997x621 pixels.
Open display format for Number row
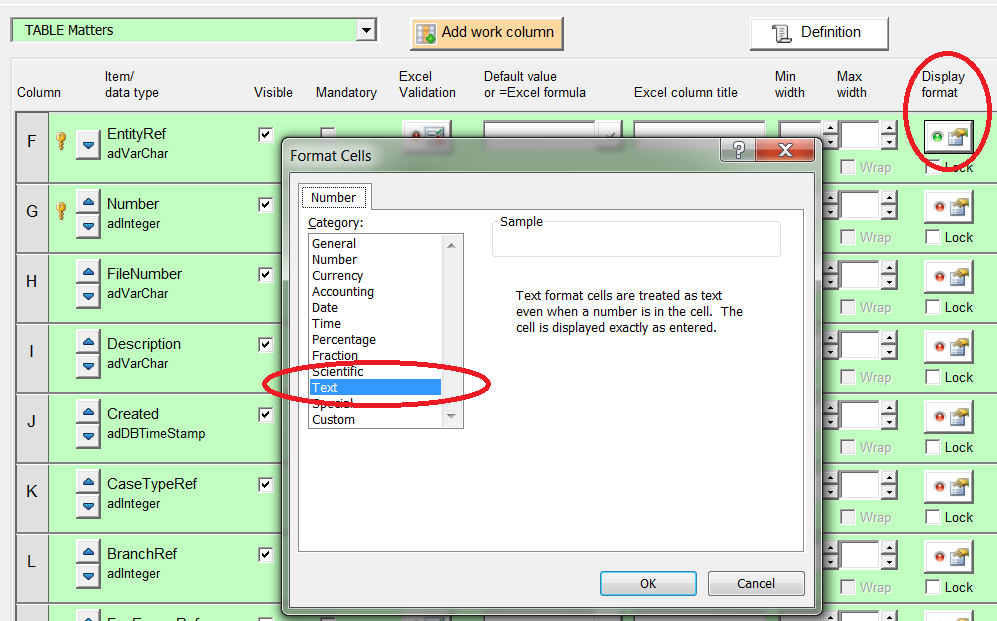[948, 207]
